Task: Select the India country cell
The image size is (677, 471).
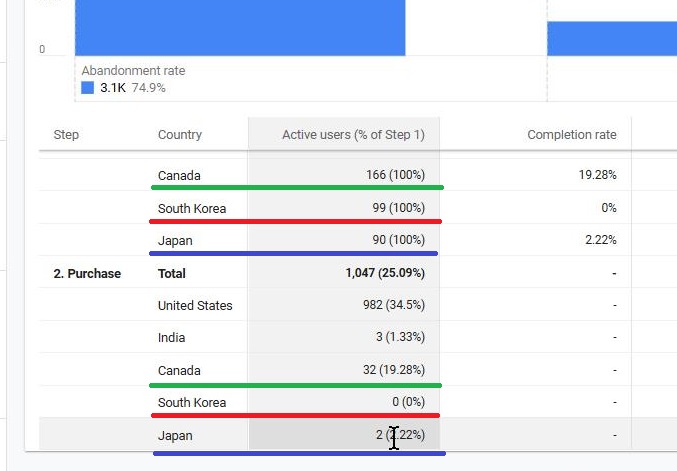Action: [x=171, y=338]
